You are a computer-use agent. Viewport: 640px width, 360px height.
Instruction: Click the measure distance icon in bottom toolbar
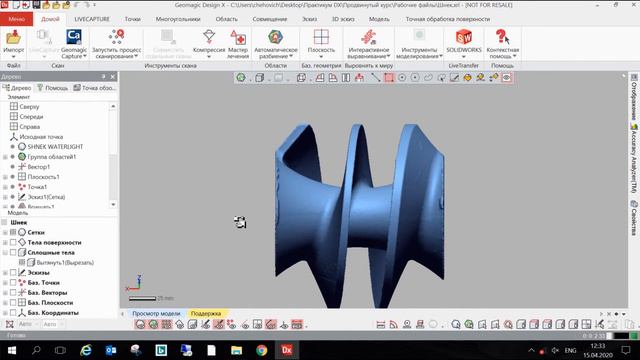(x=380, y=324)
